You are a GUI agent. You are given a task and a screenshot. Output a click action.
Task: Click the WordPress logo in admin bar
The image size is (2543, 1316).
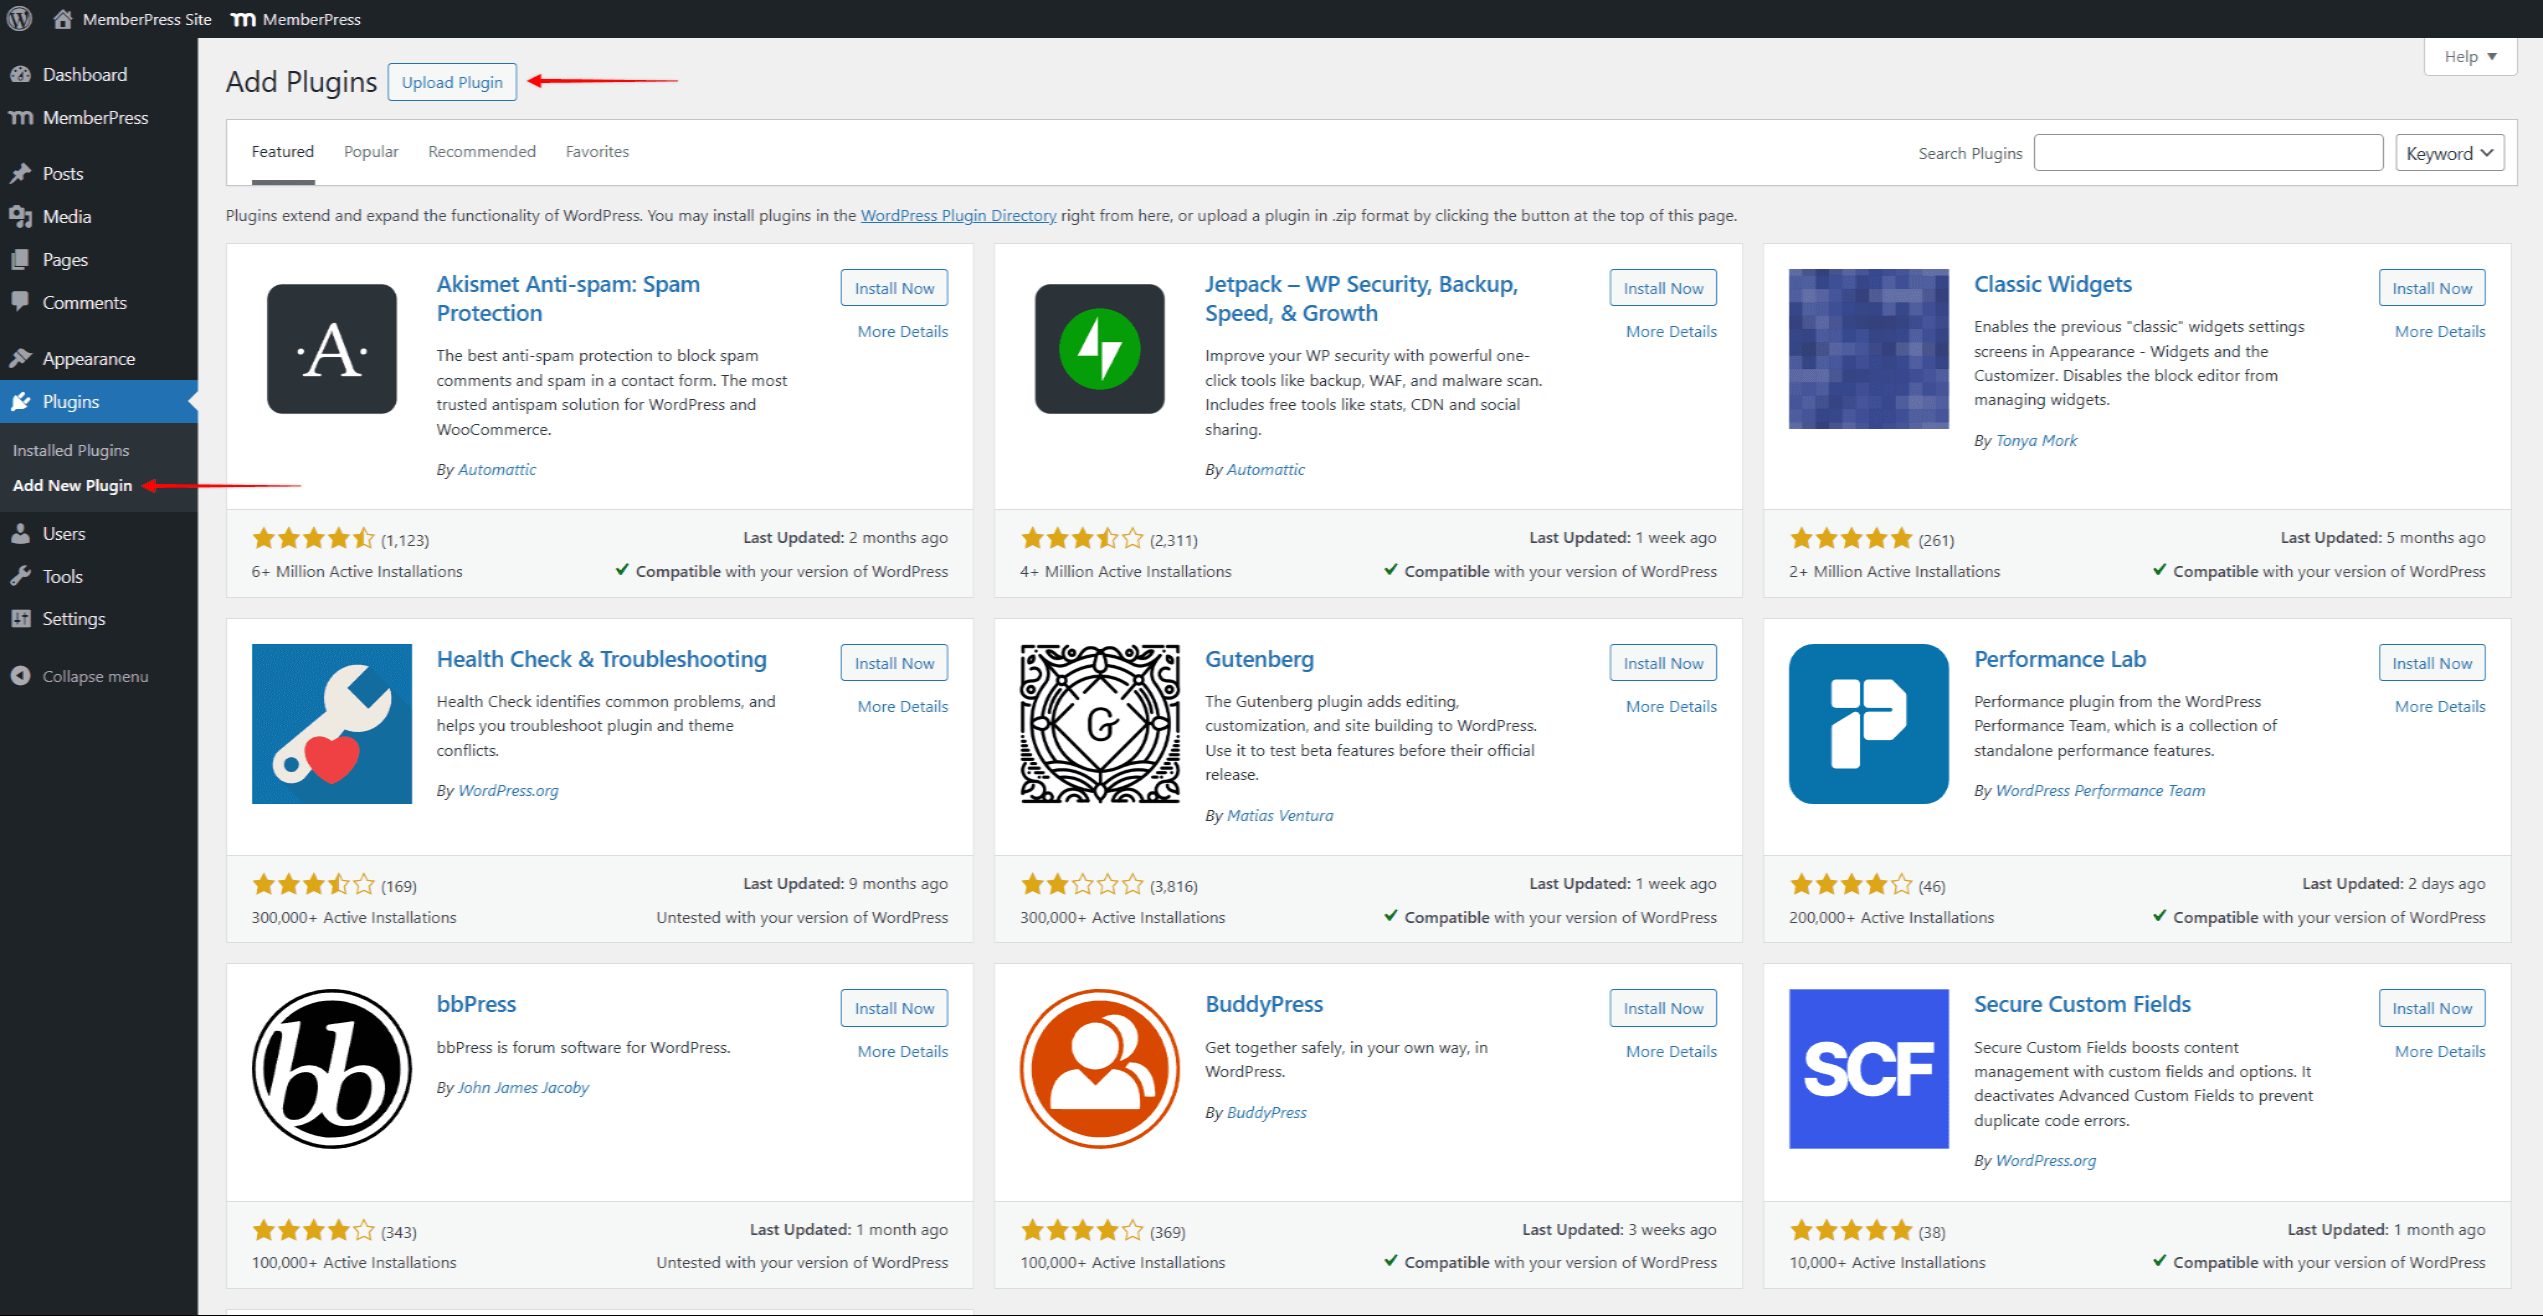coord(20,18)
